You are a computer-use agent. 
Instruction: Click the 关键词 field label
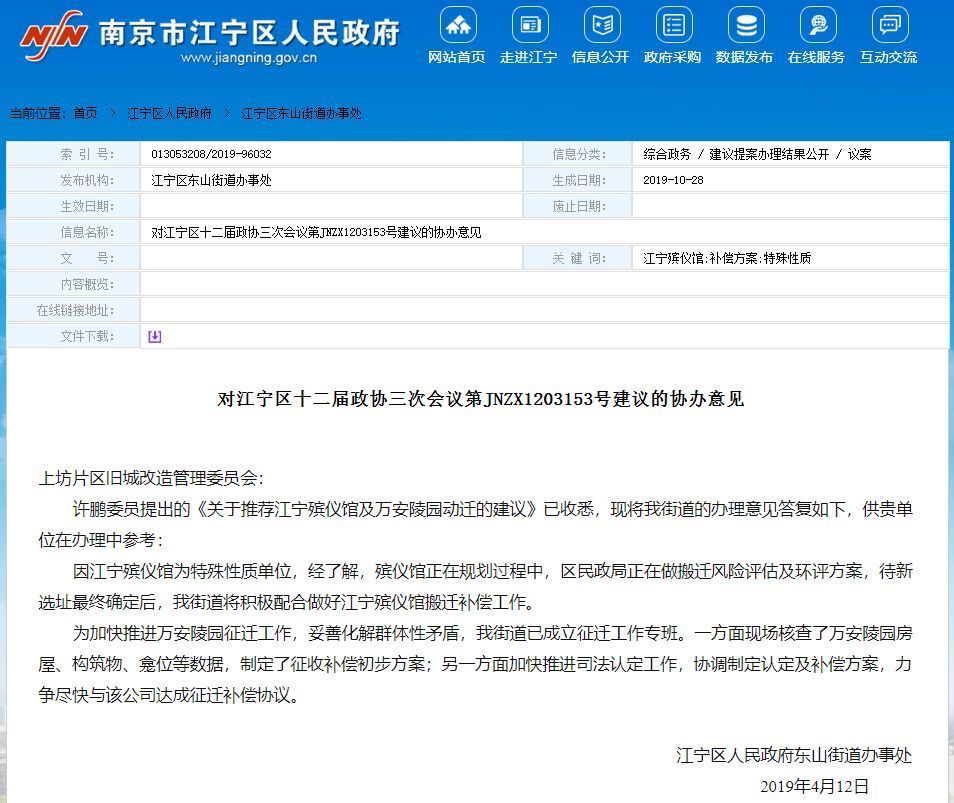579,259
